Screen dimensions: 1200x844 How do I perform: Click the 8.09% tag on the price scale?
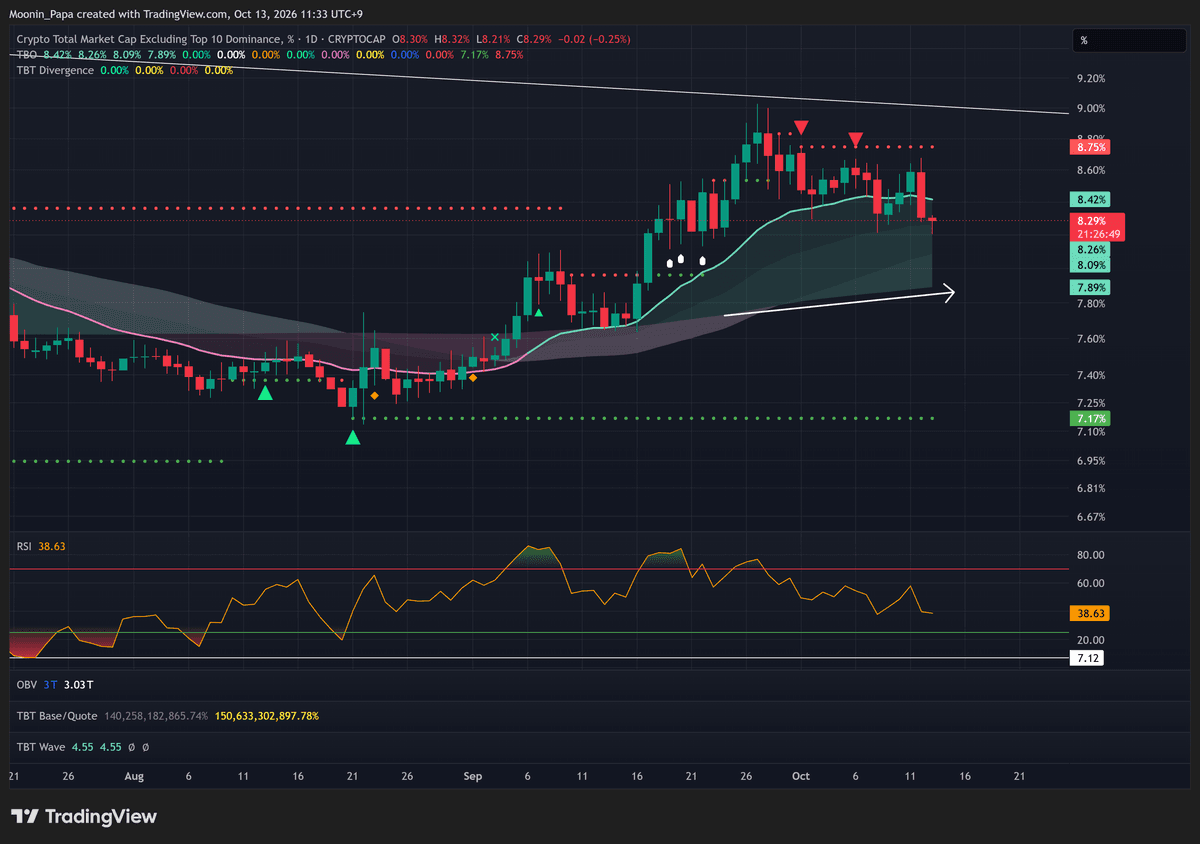(1091, 265)
